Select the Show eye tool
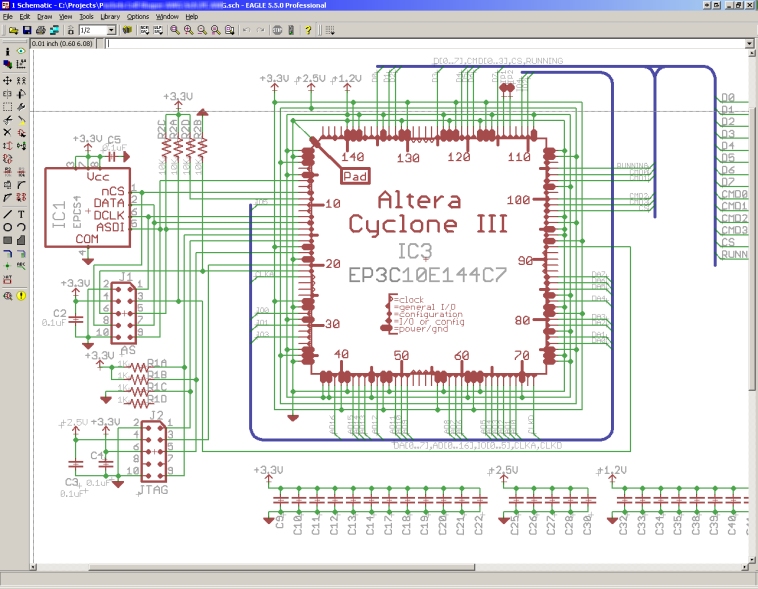This screenshot has width=758, height=589. coord(21,51)
